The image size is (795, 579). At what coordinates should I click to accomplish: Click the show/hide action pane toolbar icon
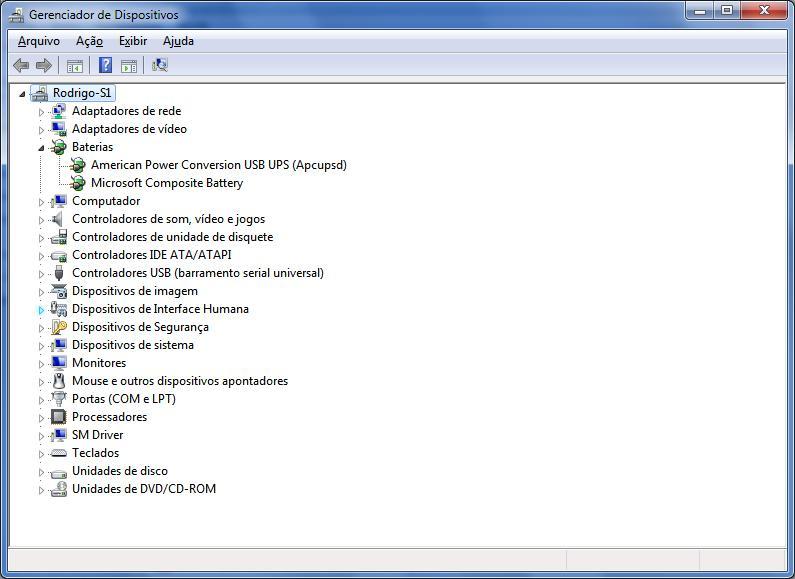(x=129, y=66)
